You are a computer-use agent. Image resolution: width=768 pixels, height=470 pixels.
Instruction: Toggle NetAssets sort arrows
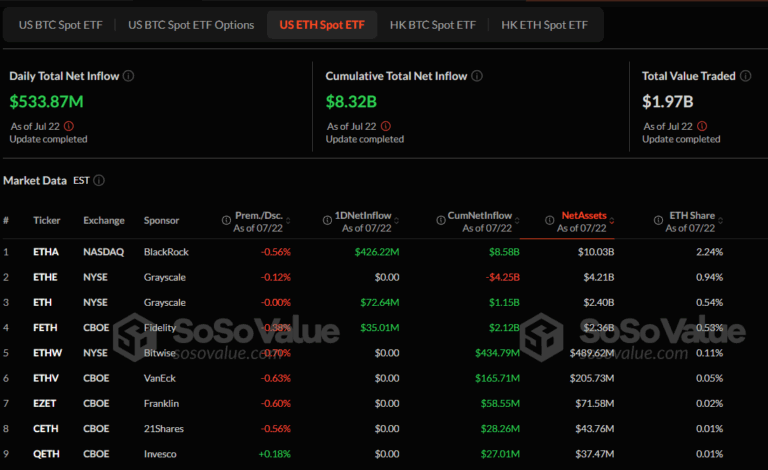tap(611, 221)
